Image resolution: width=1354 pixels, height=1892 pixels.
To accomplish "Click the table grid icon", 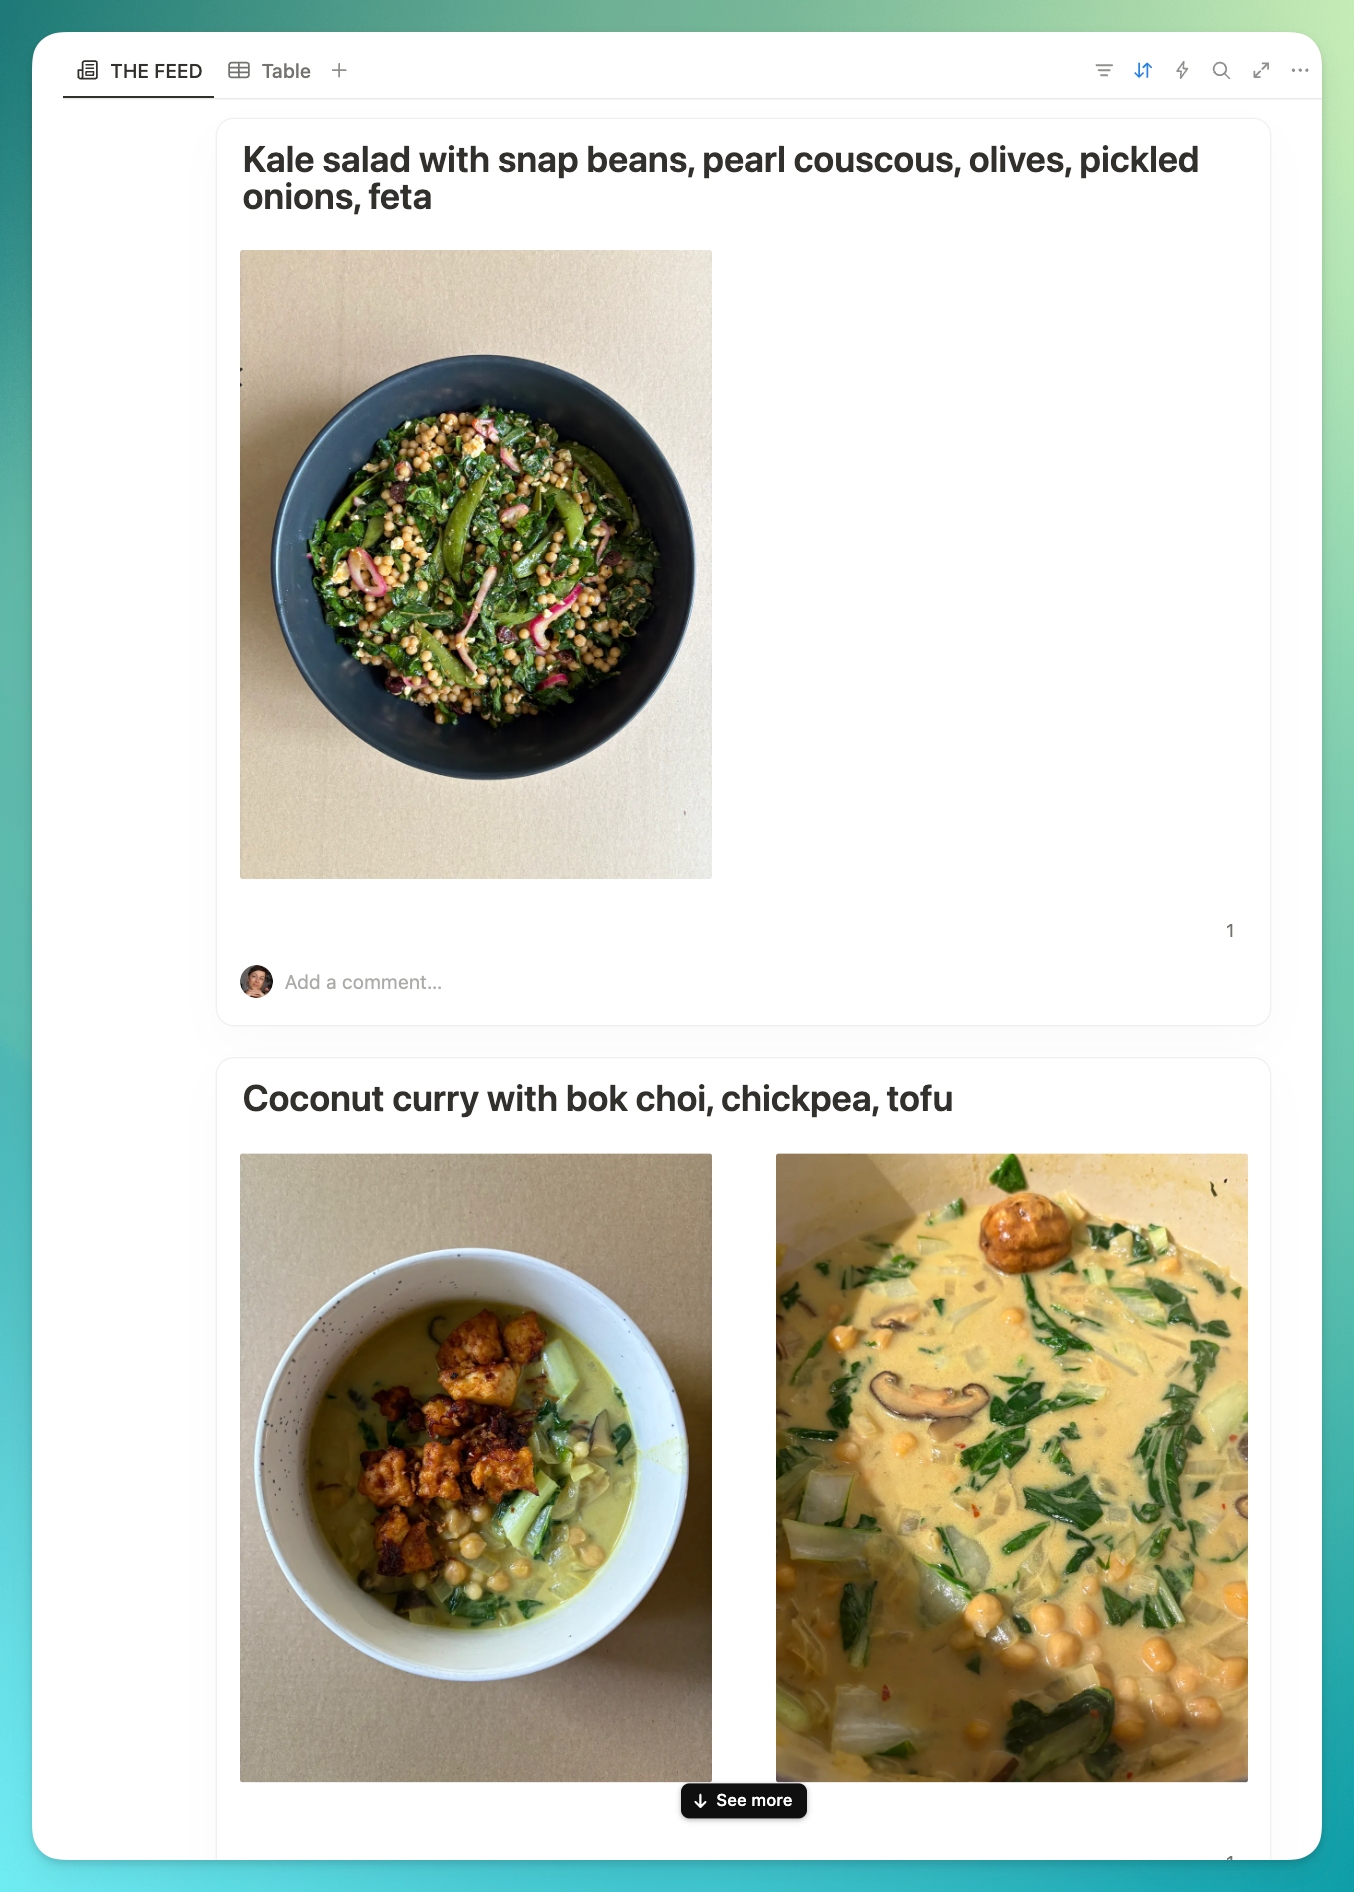I will tap(239, 70).
